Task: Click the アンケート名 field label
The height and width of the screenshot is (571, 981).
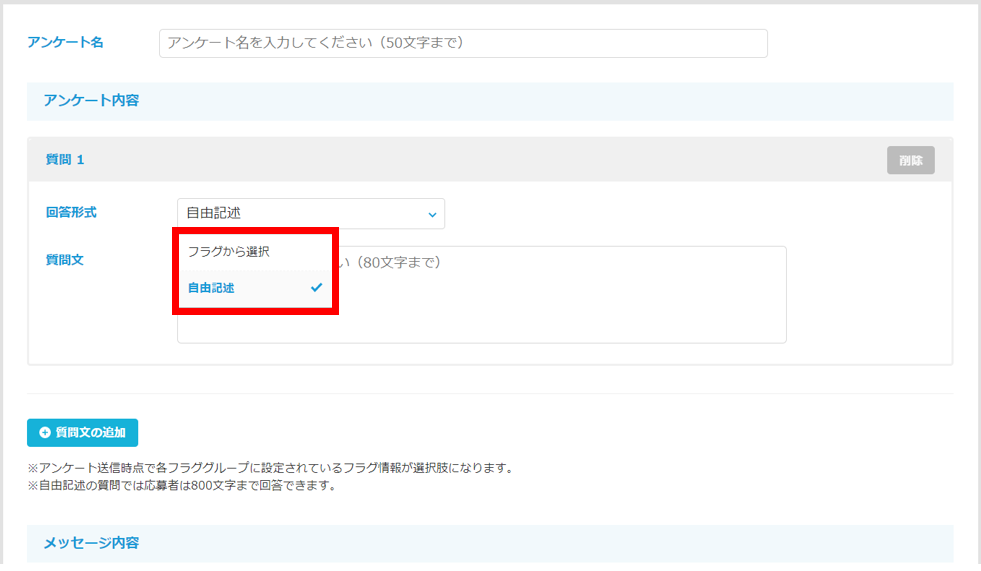Action: click(65, 42)
